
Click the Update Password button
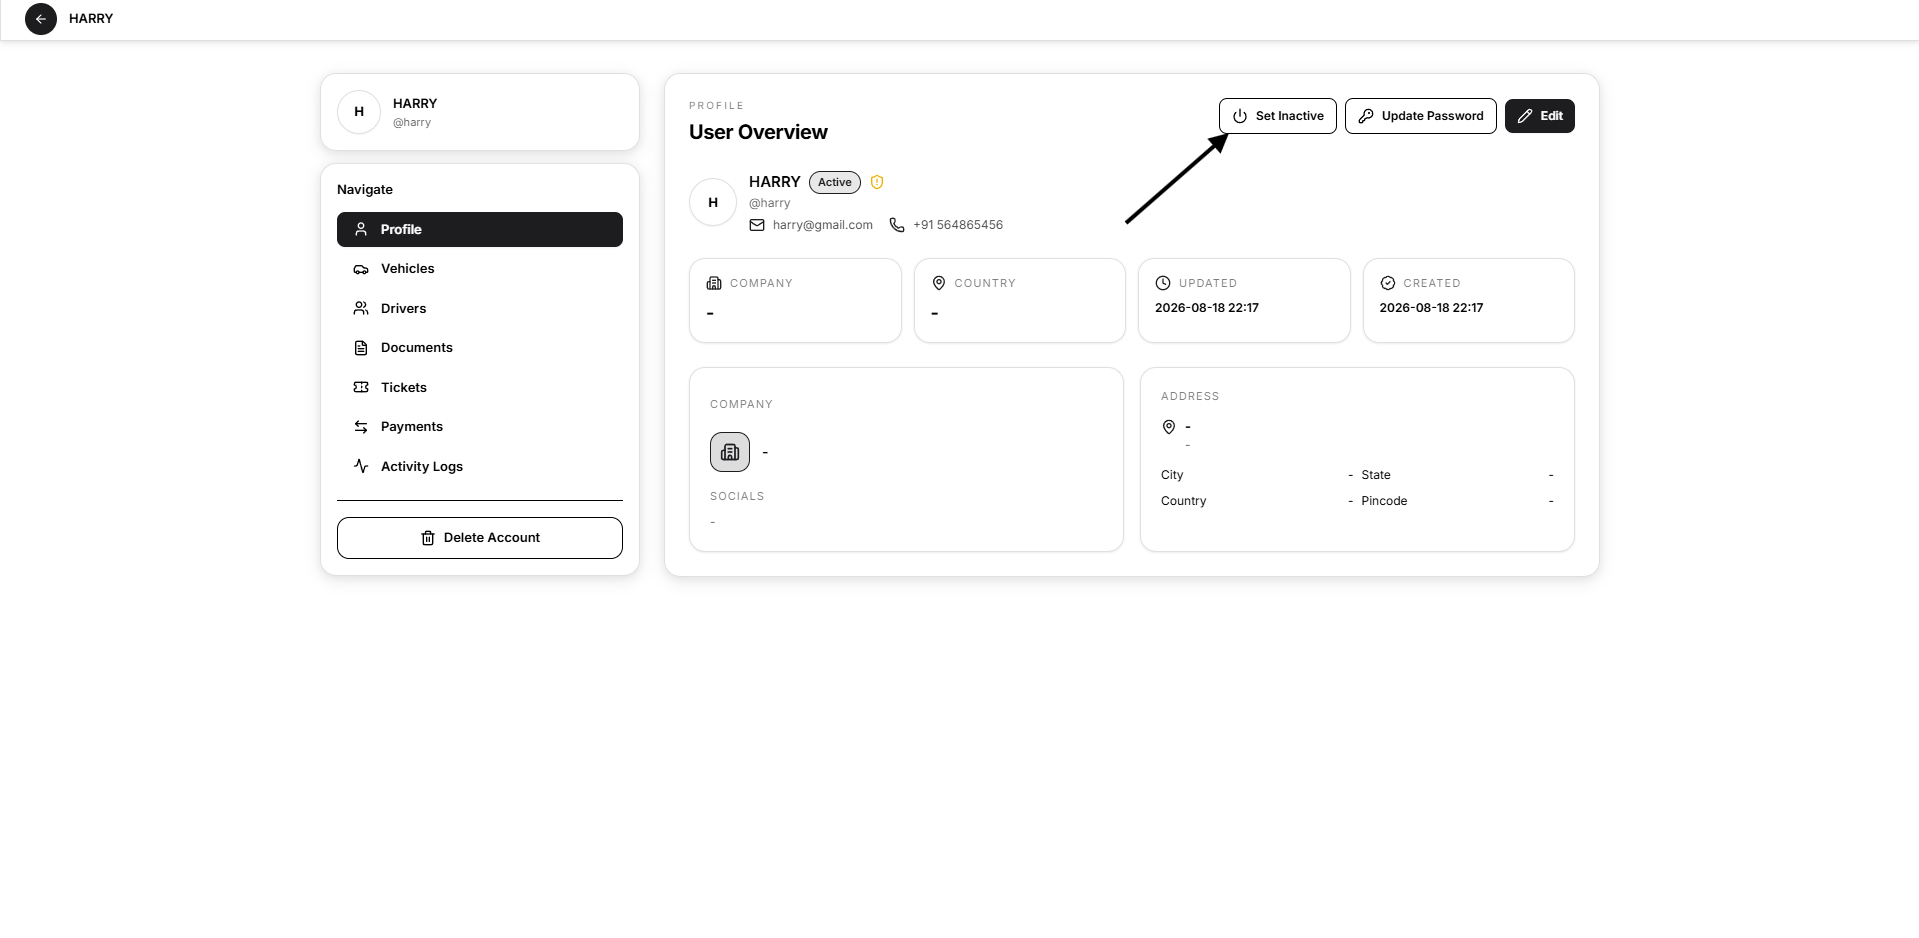pos(1420,116)
